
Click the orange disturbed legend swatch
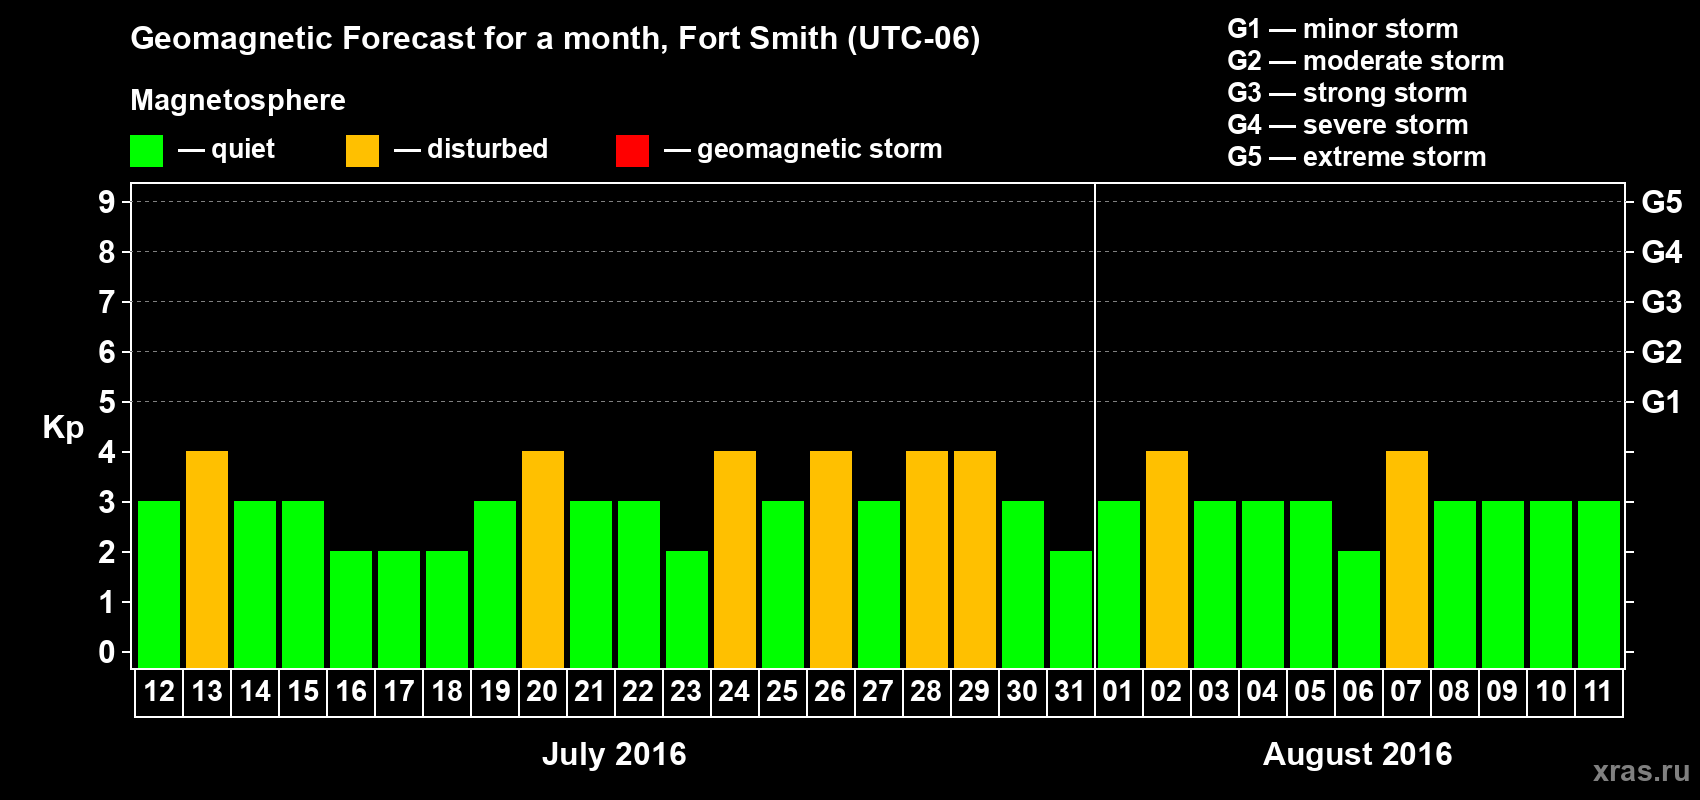click(362, 151)
